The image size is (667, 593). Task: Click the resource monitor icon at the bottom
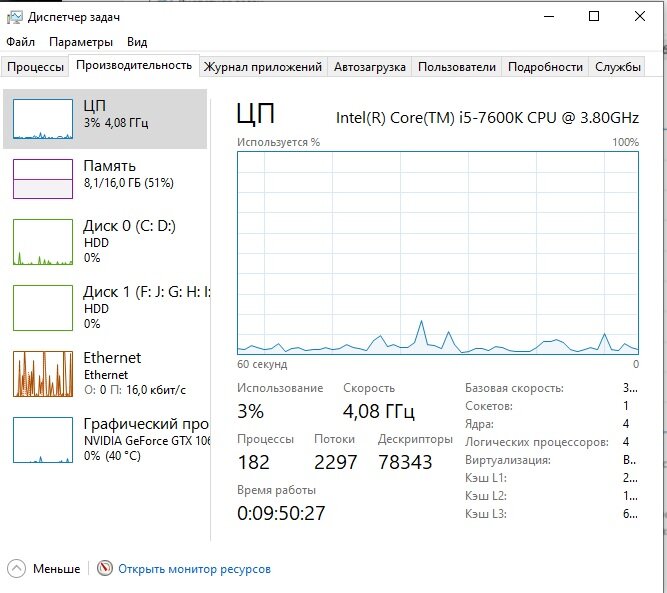point(105,569)
